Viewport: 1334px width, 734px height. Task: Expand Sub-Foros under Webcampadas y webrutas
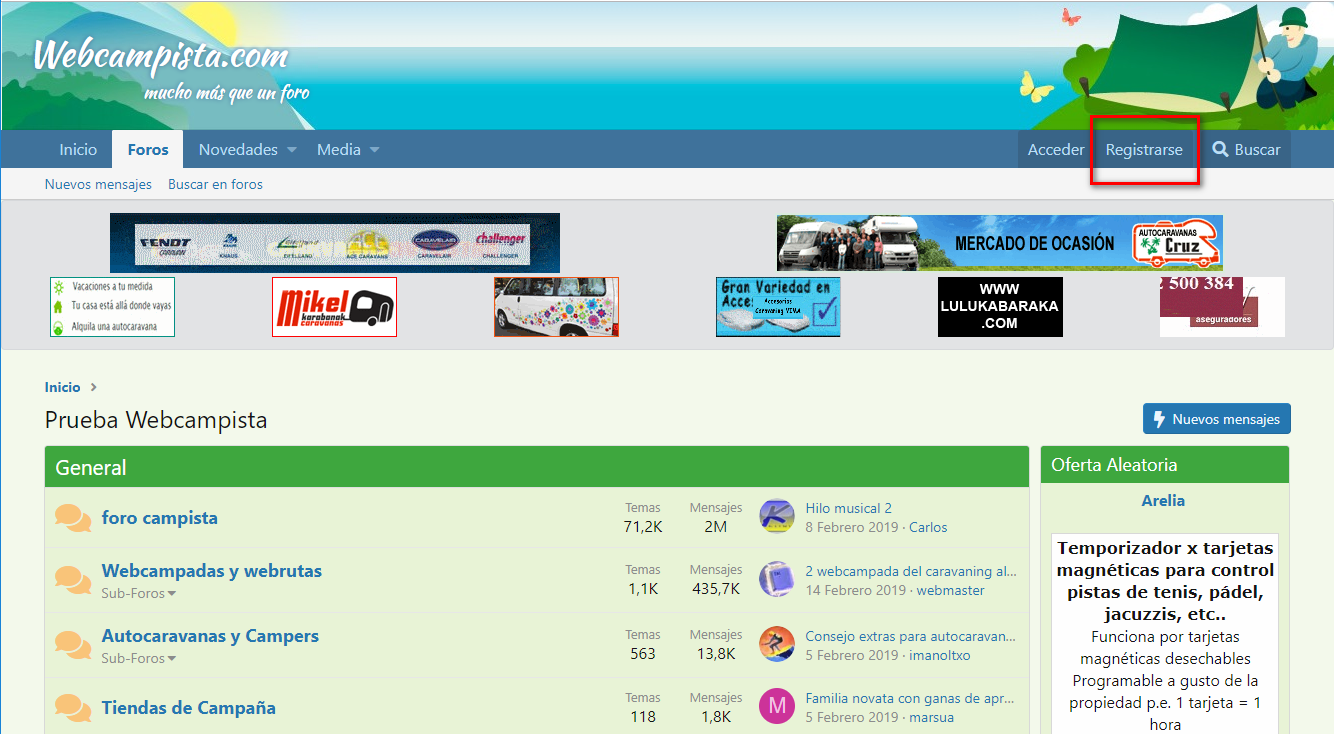[138, 594]
